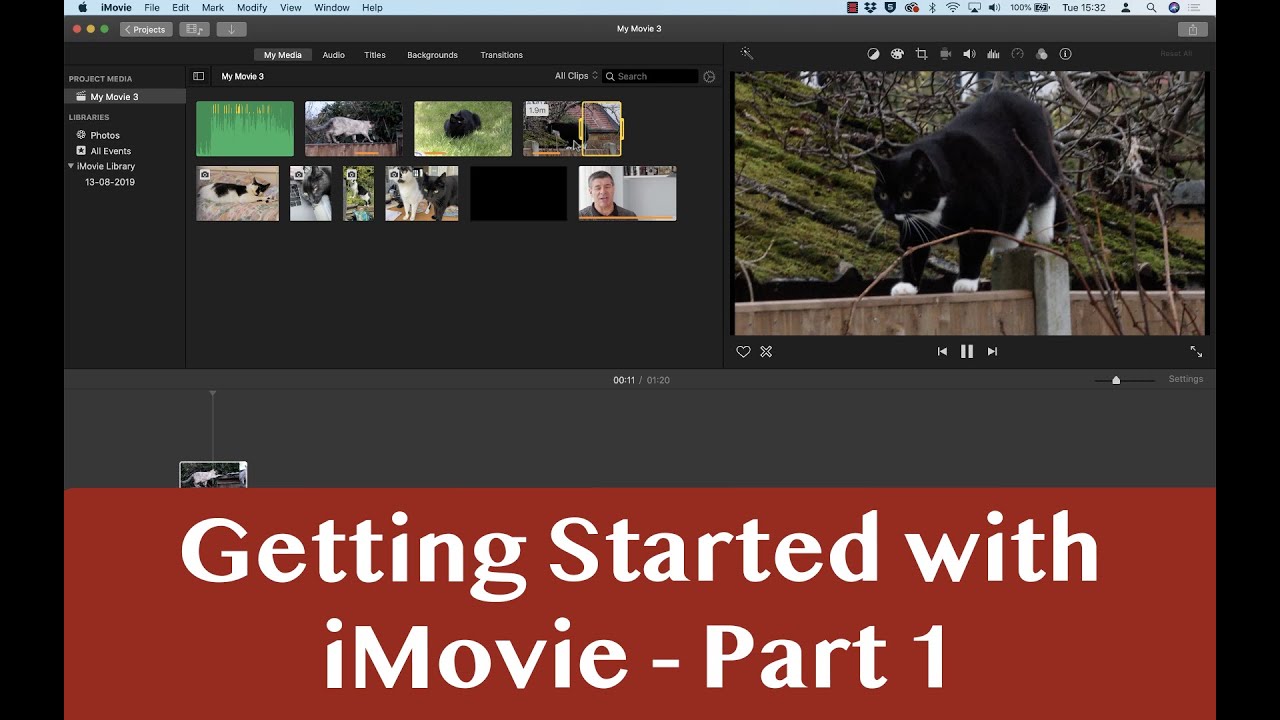Switch to the Backgrounds tab
Image resolution: width=1280 pixels, height=720 pixels.
432,55
